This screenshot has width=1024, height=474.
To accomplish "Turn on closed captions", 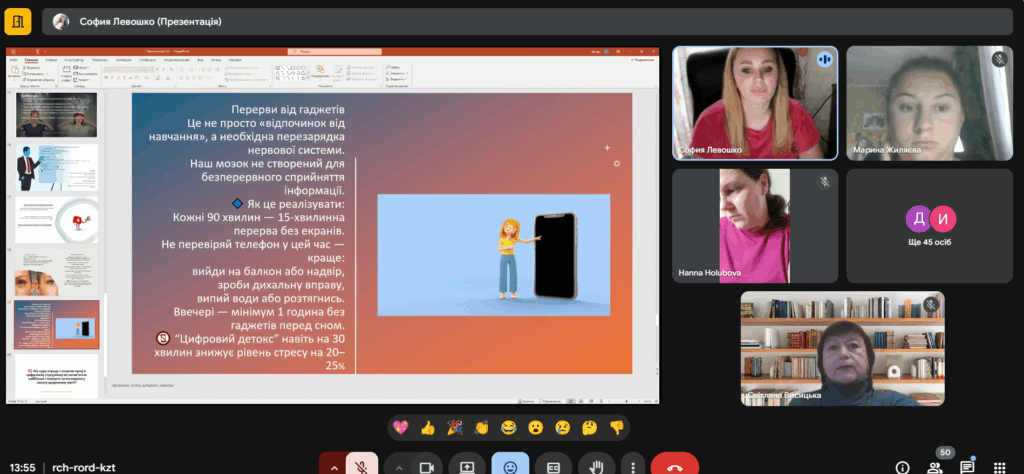I will point(552,466).
